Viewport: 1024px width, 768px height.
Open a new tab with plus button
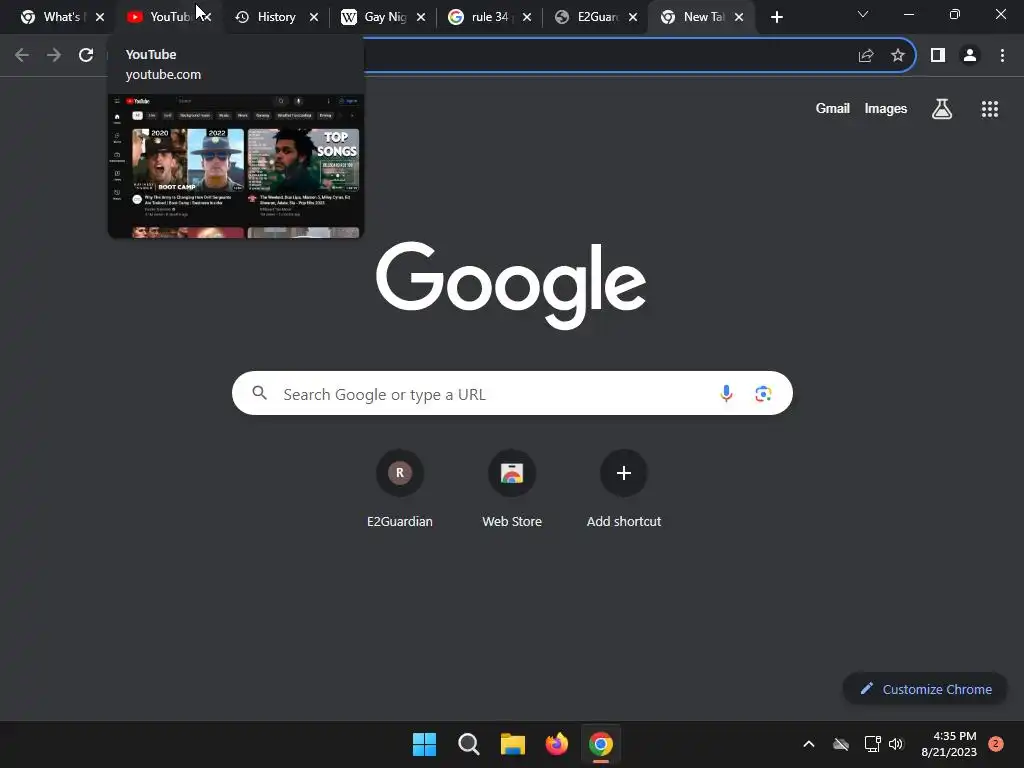[776, 17]
